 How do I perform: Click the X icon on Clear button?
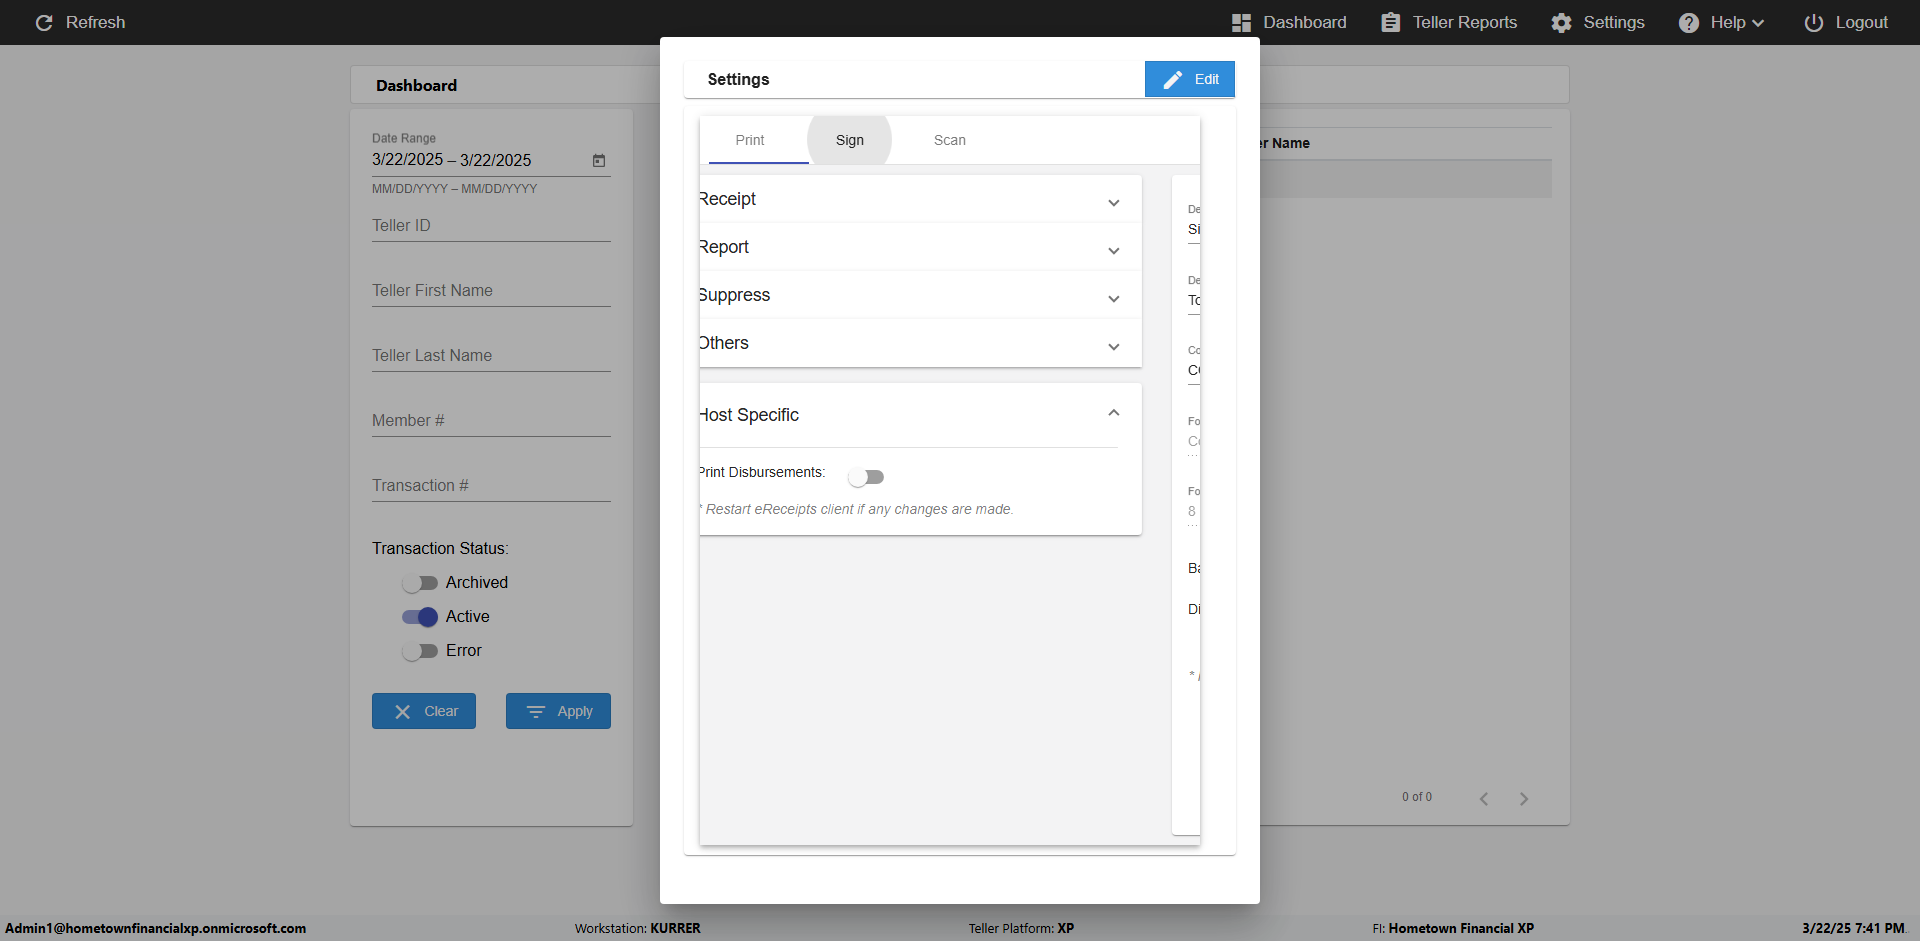click(x=402, y=711)
